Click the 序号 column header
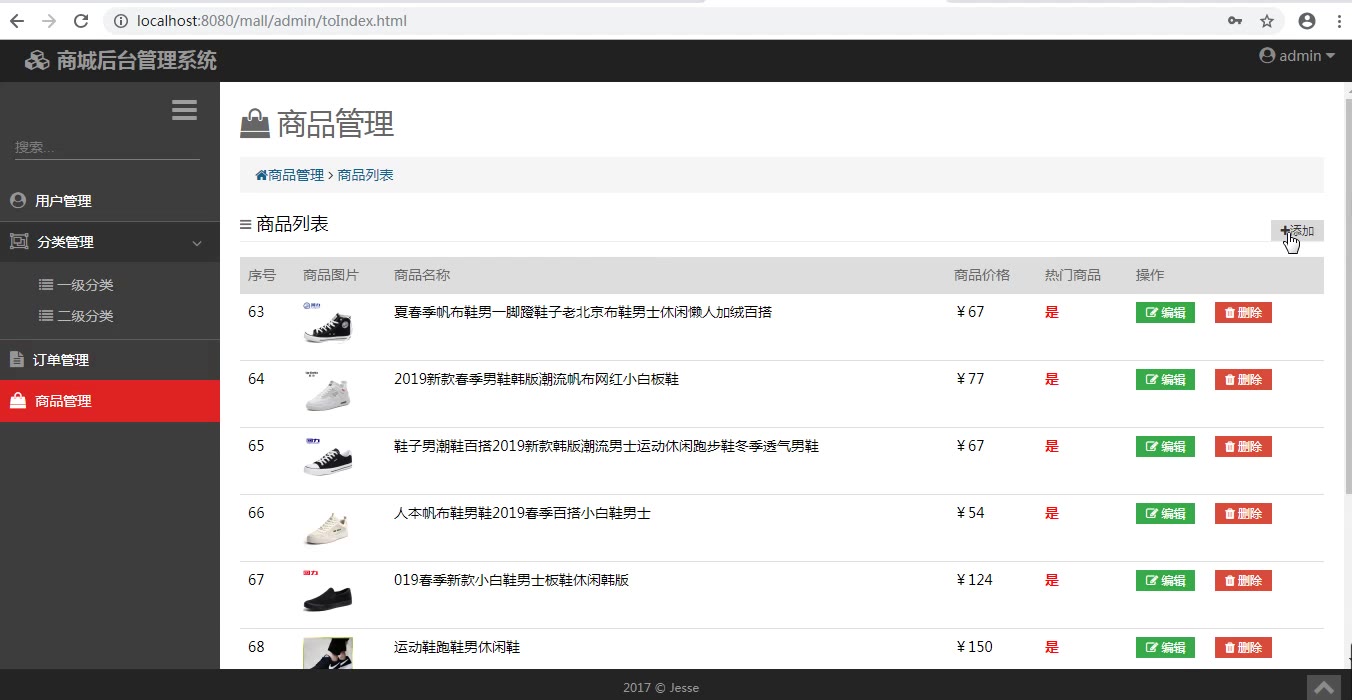The image size is (1352, 700). tap(262, 275)
